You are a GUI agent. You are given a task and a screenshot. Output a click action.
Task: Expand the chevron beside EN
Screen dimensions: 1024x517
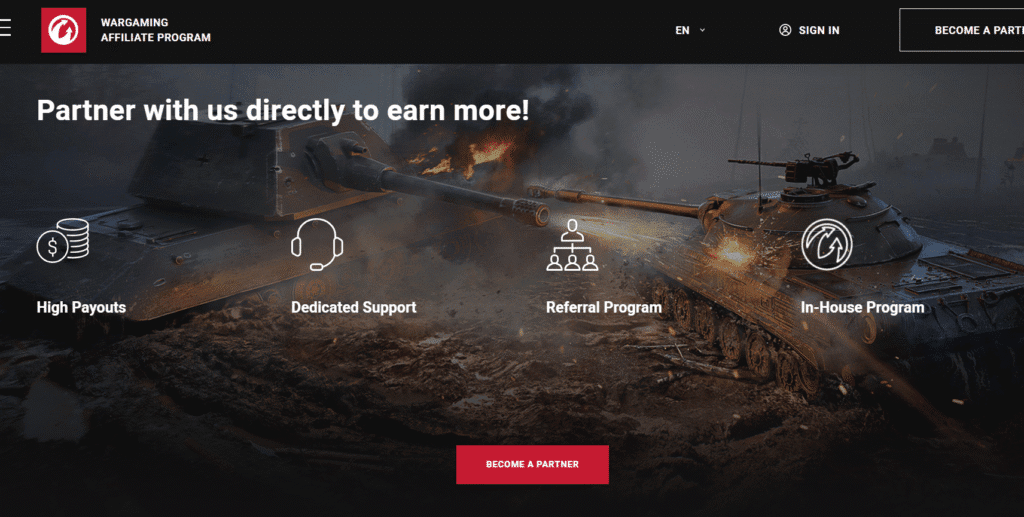[702, 30]
